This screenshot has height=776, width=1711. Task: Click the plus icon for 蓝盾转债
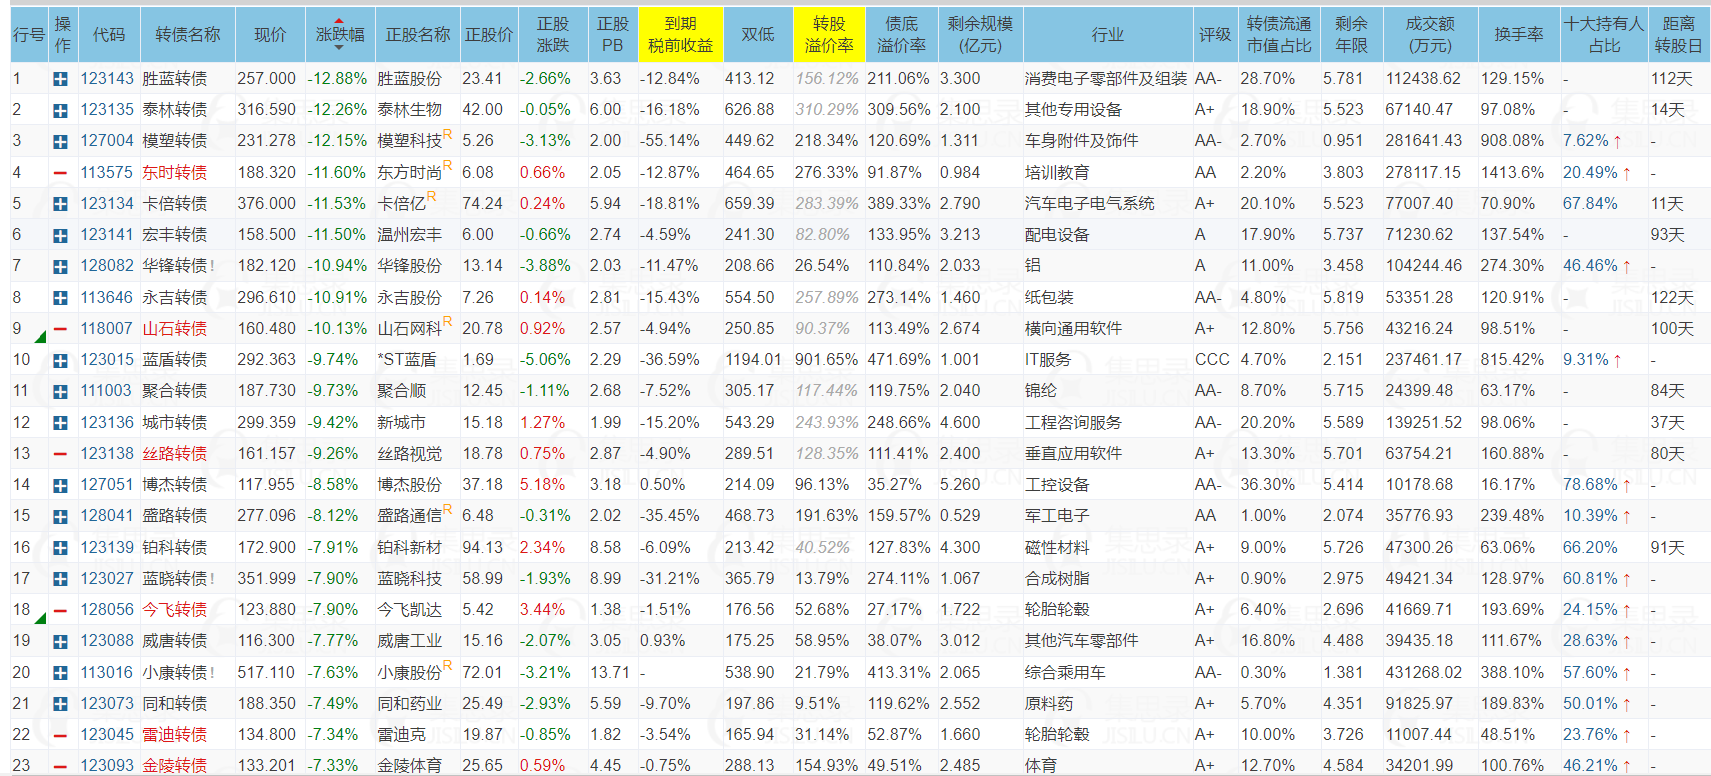pos(61,360)
